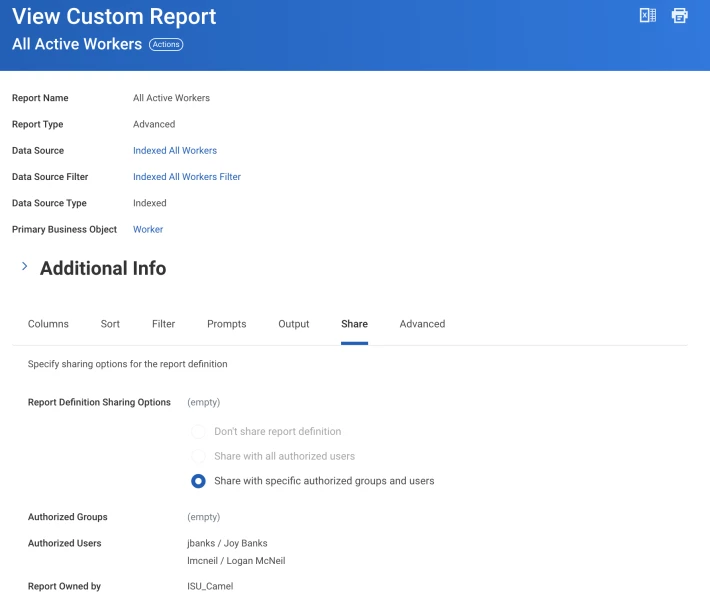Click authorized user lmcneil / Logan McNeil
The image size is (710, 603).
236,561
